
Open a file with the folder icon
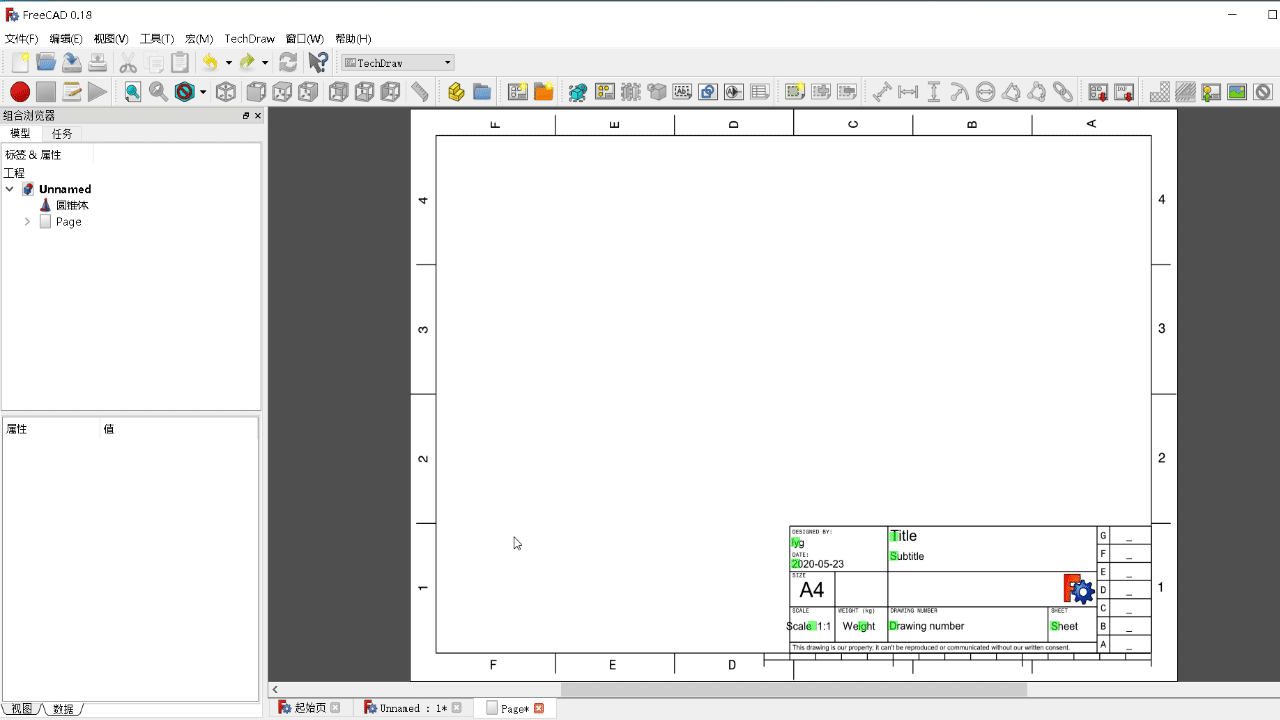[x=45, y=62]
